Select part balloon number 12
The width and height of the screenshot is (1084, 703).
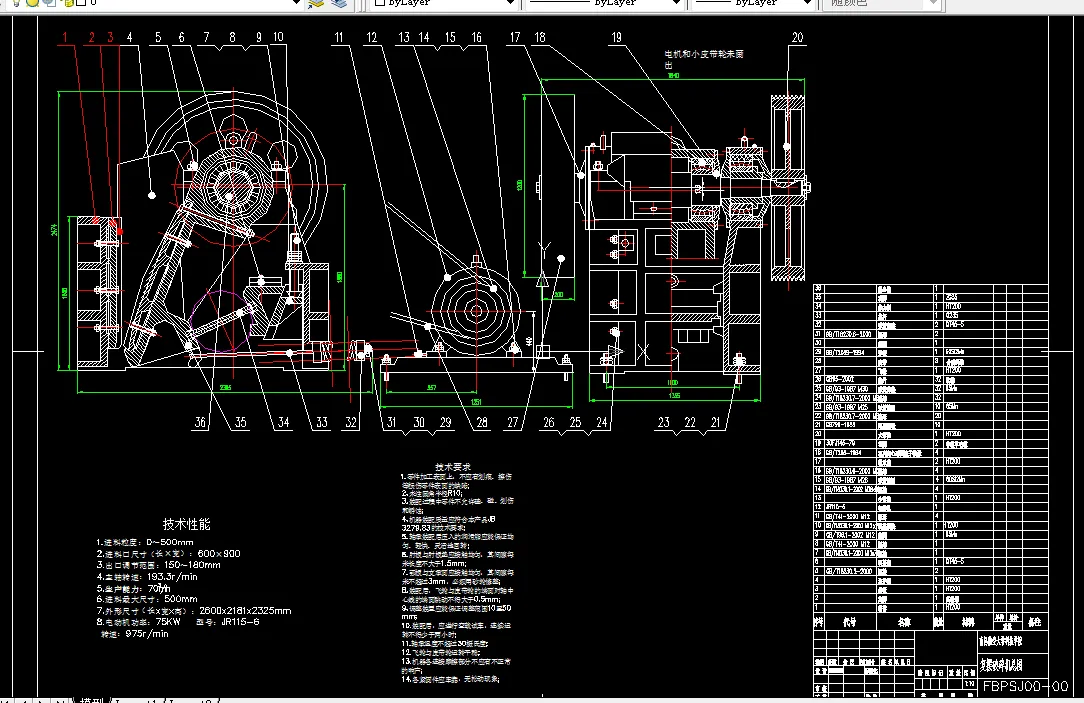(x=372, y=37)
